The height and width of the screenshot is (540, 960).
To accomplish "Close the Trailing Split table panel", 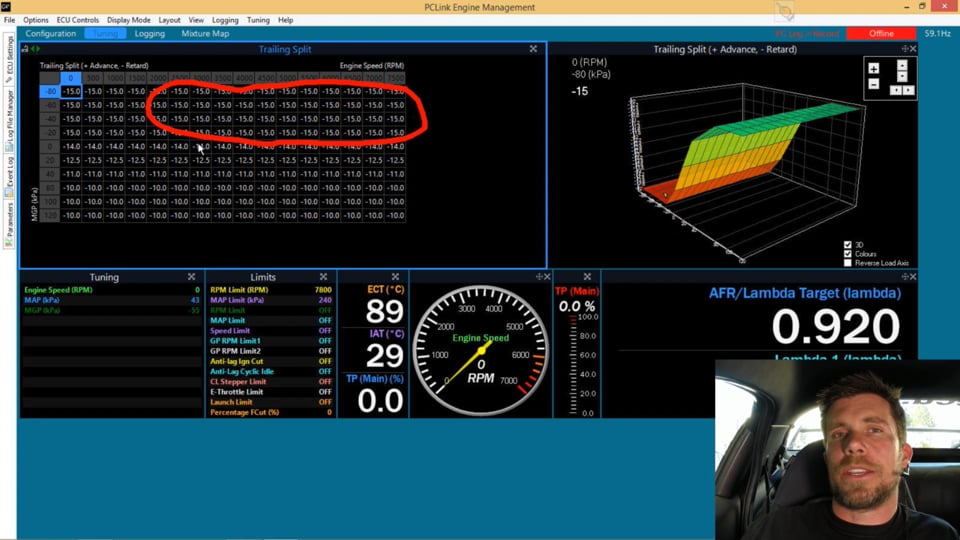I will pos(533,49).
